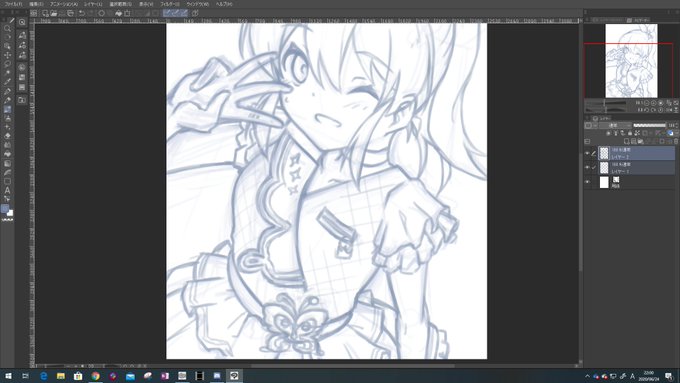
Task: Hide レイヤー 2 using its eye icon
Action: coord(587,153)
